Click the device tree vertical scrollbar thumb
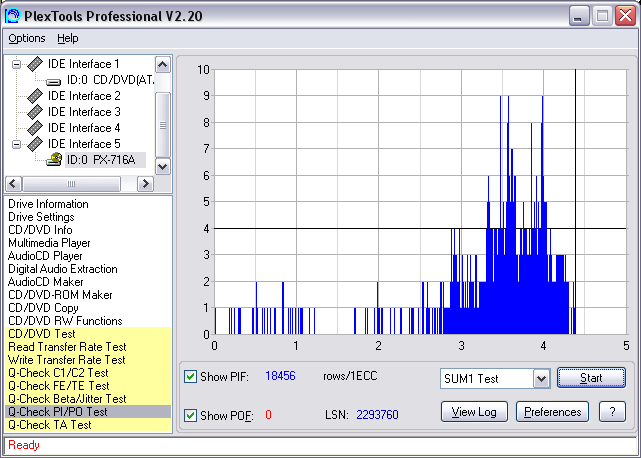Viewport: 641px width, 458px height. [x=163, y=125]
